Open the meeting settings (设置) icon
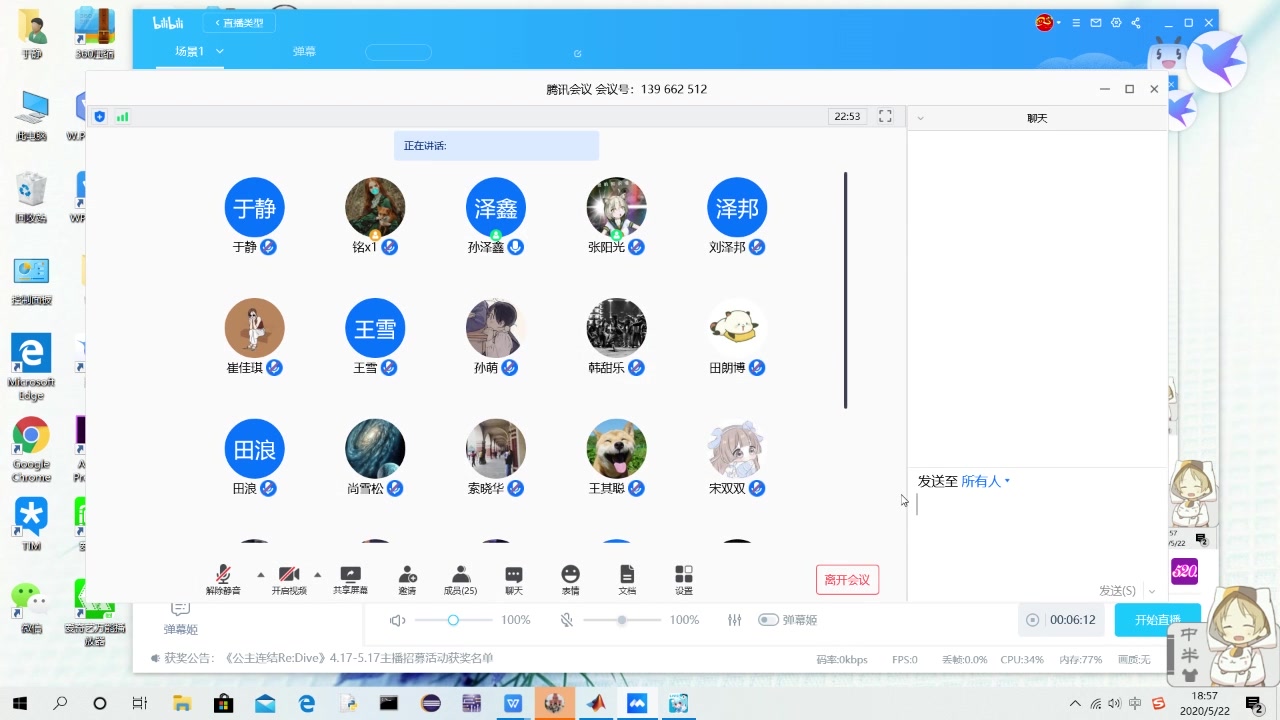Screen dimensions: 1280x720 [684, 574]
